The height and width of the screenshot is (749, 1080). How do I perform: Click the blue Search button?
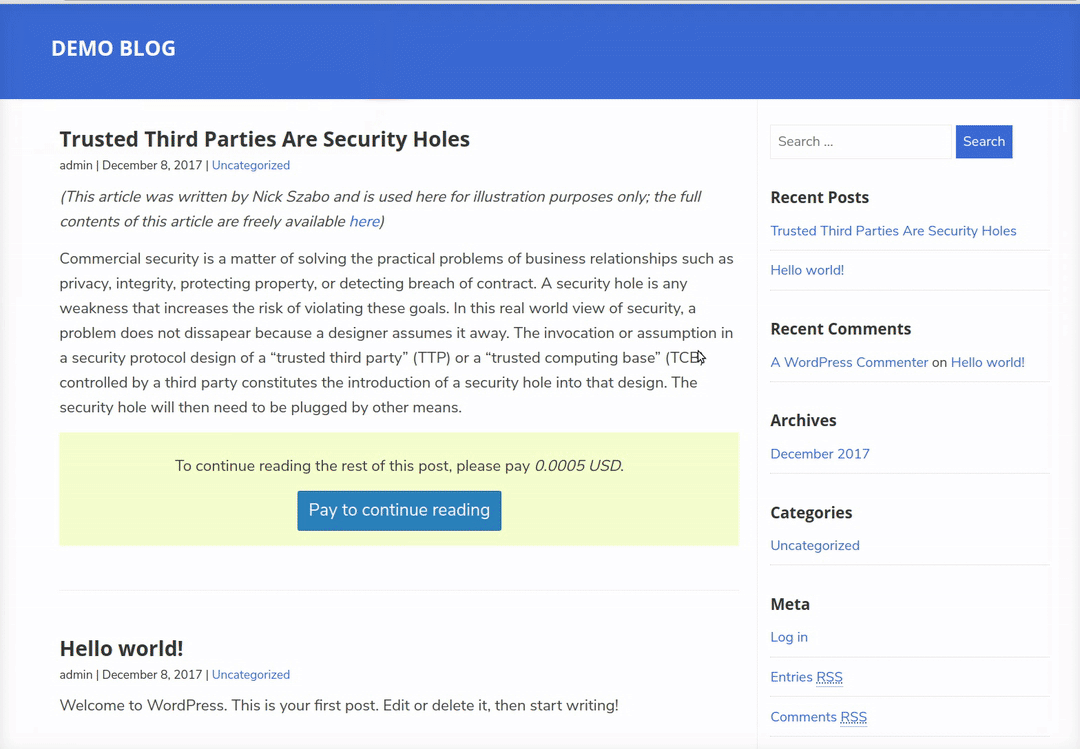[x=983, y=142]
